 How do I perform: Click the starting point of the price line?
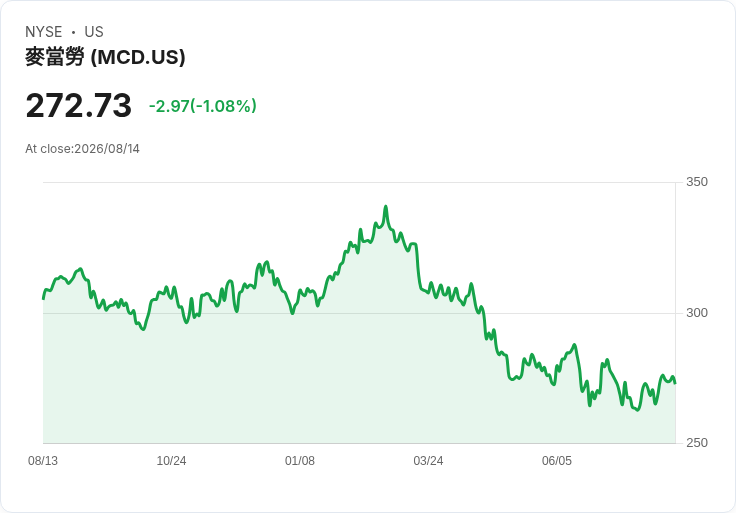point(43,299)
